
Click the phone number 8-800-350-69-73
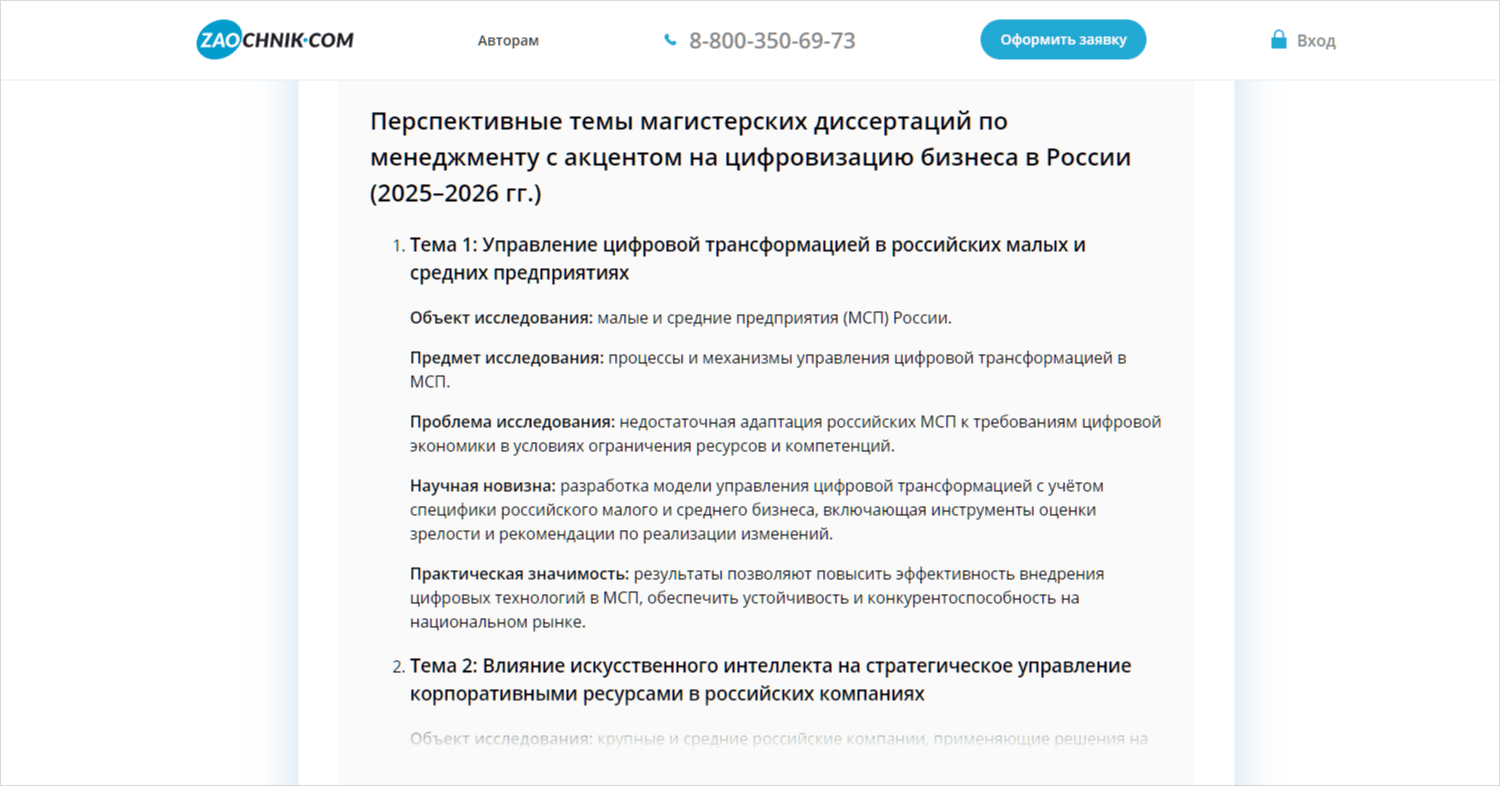click(772, 41)
